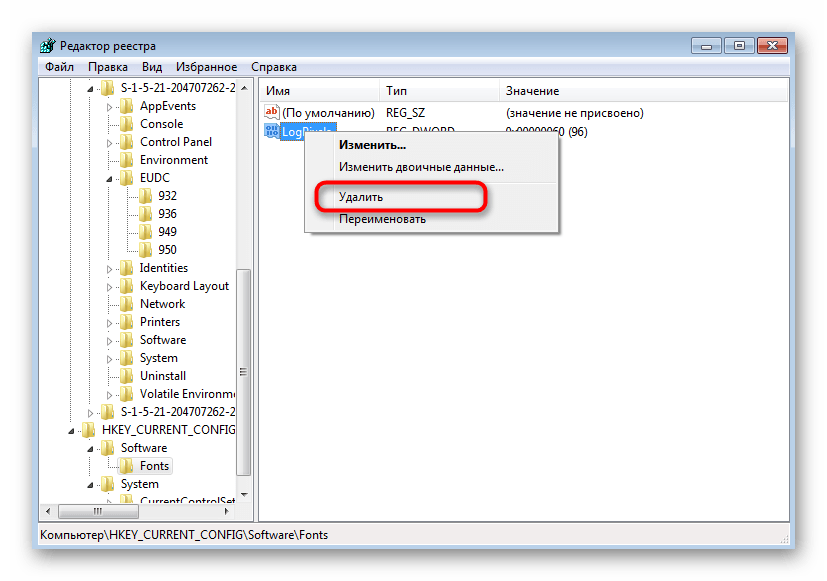This screenshot has height=581, width=827.
Task: Click the horizontal scroll right arrow
Action: [227, 511]
